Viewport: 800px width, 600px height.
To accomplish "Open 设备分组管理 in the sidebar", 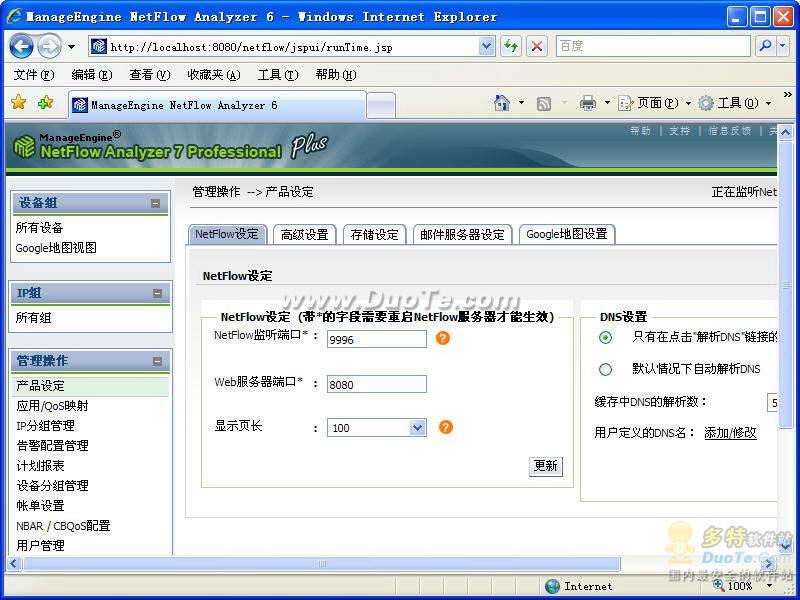I will 52,486.
